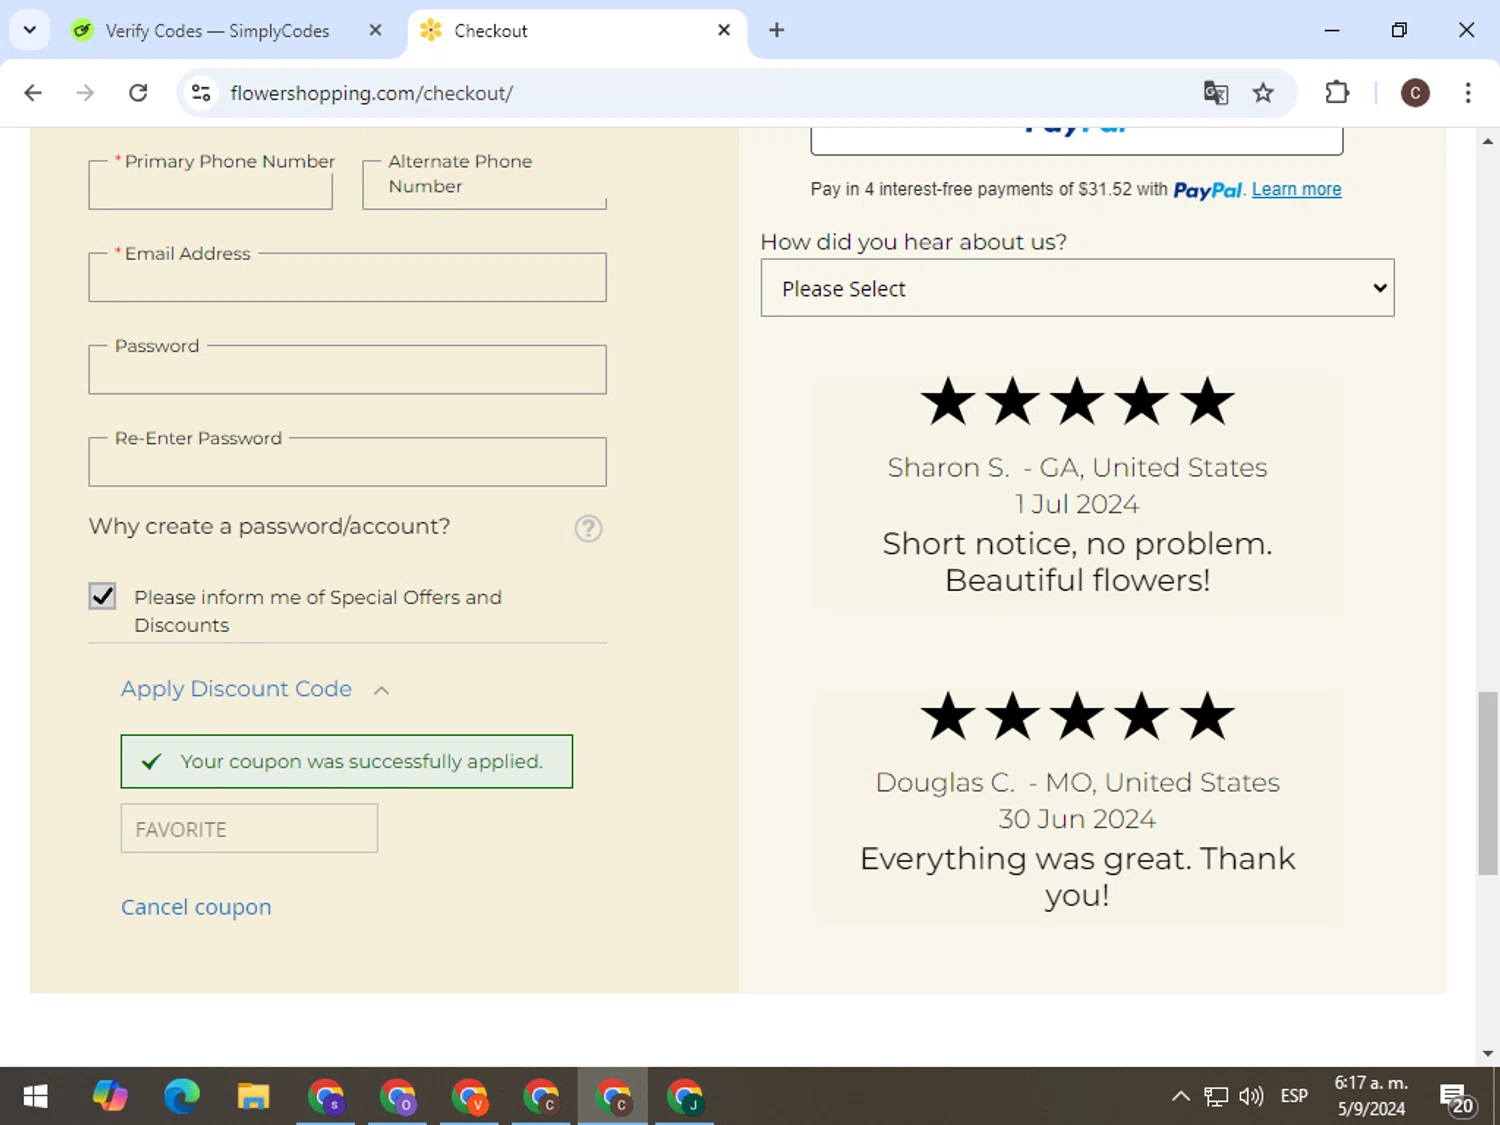
Task: Reload the checkout page
Action: (138, 93)
